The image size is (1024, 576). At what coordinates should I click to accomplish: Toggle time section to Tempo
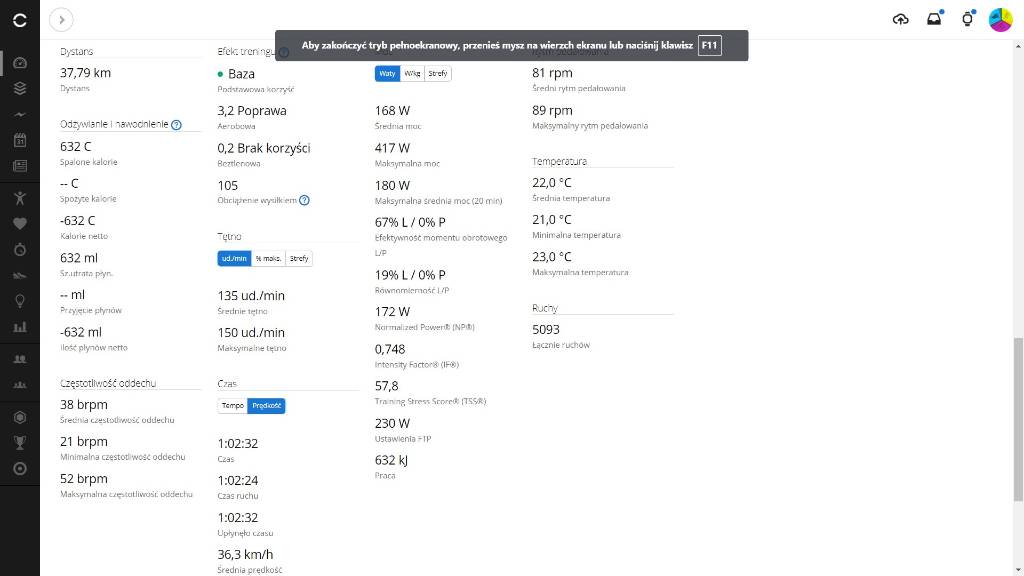click(232, 406)
